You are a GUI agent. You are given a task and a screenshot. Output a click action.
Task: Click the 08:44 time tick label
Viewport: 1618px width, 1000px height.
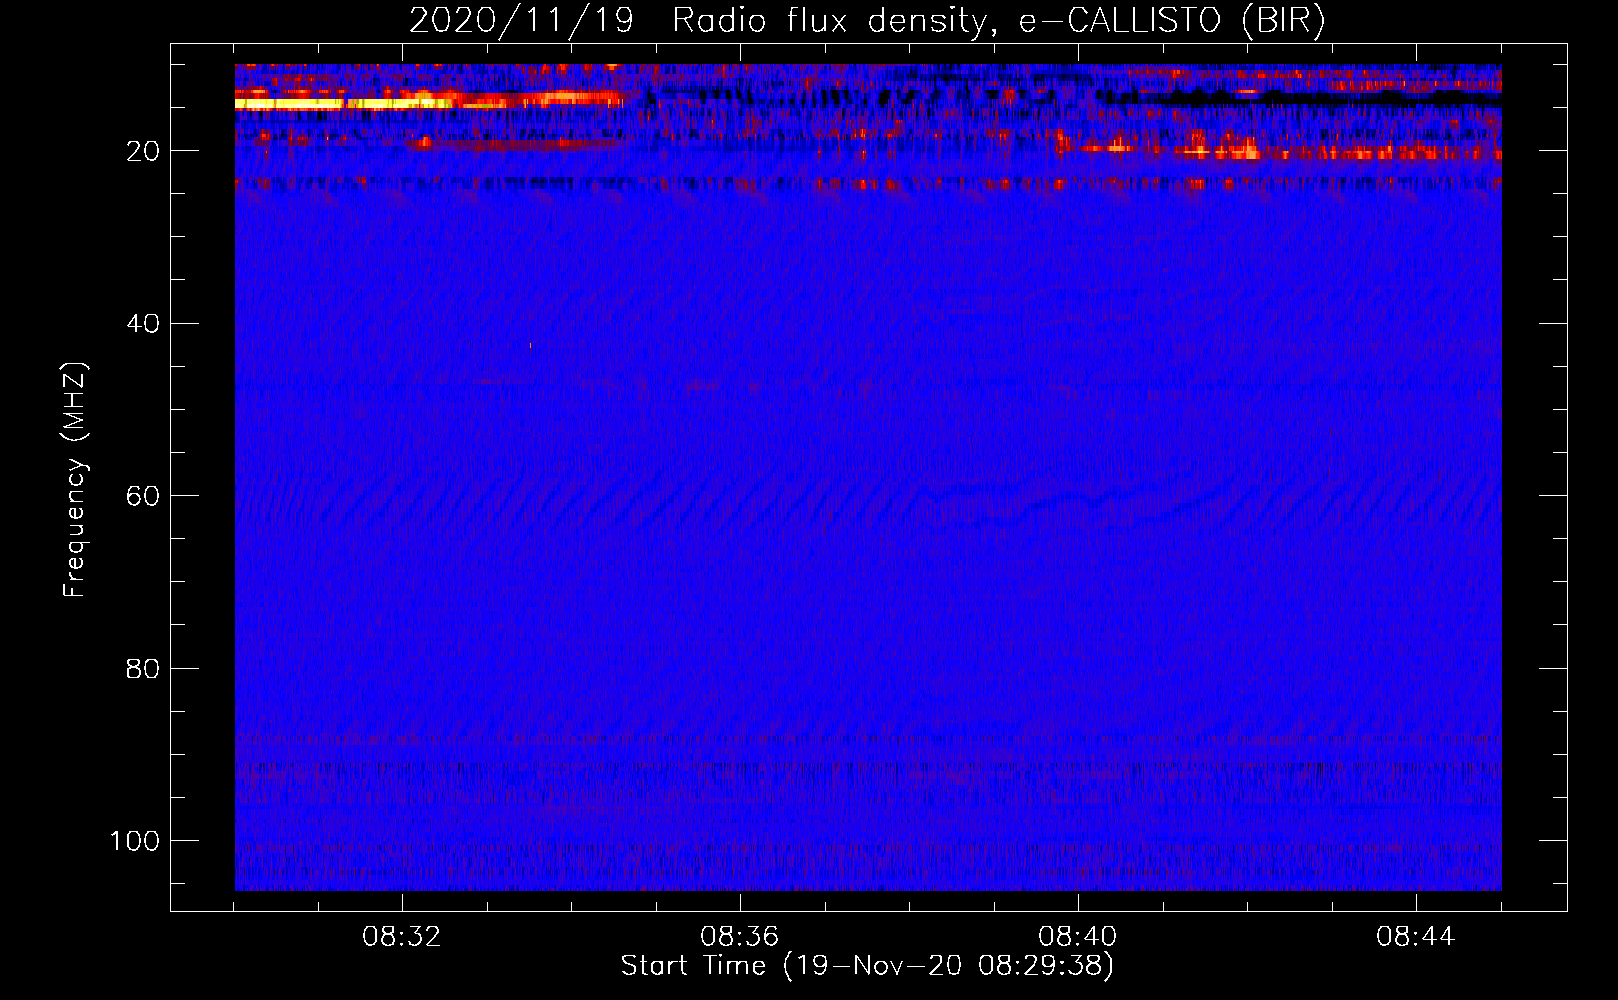point(1416,937)
